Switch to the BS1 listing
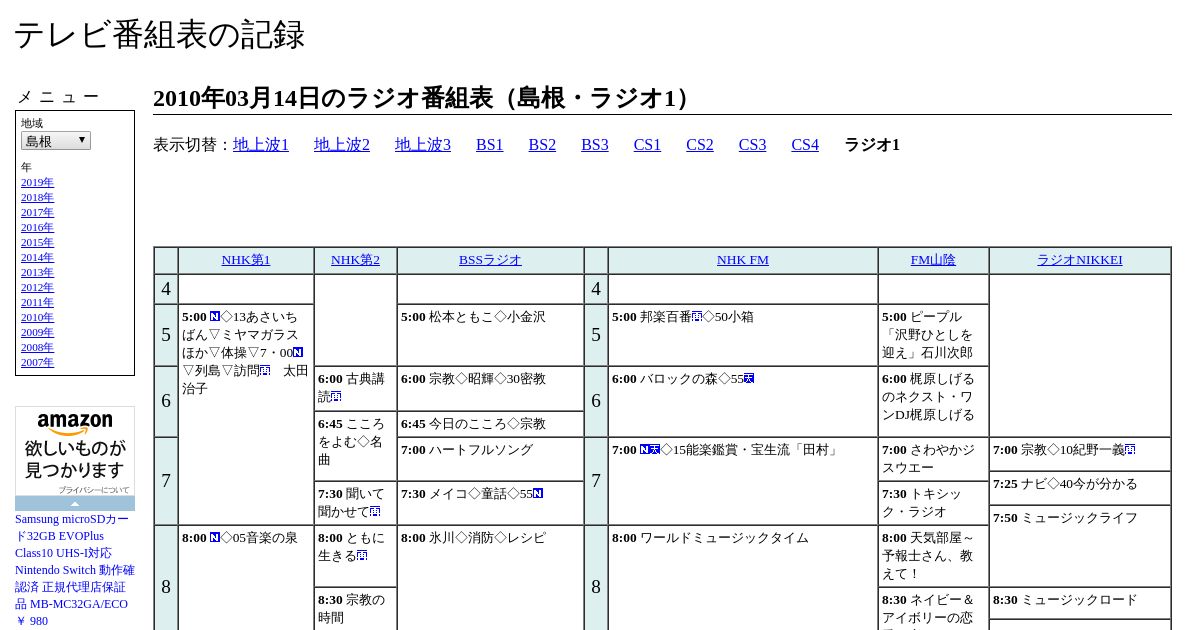 pos(490,145)
